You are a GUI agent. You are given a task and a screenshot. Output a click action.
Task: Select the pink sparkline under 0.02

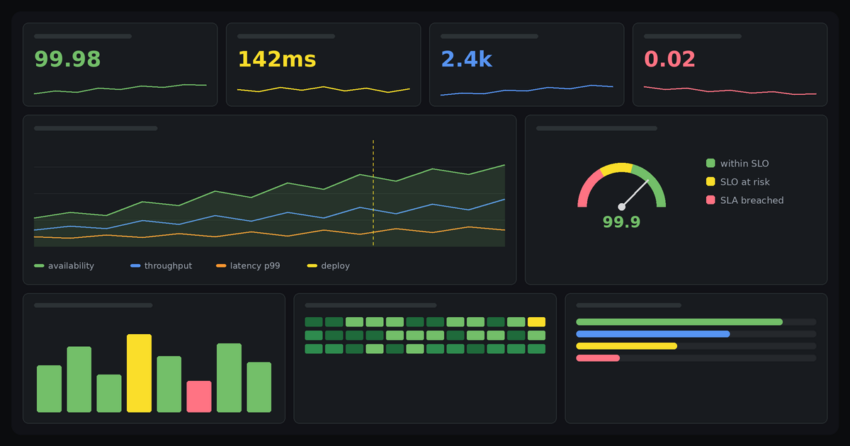click(x=730, y=91)
